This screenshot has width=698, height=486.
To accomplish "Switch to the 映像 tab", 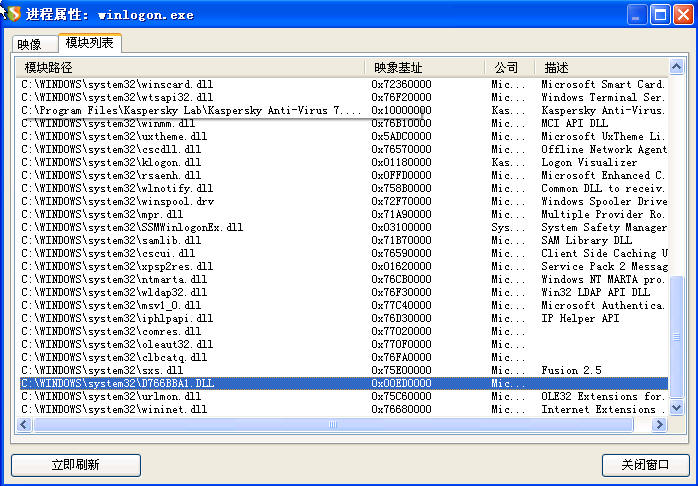I will pyautogui.click(x=35, y=44).
